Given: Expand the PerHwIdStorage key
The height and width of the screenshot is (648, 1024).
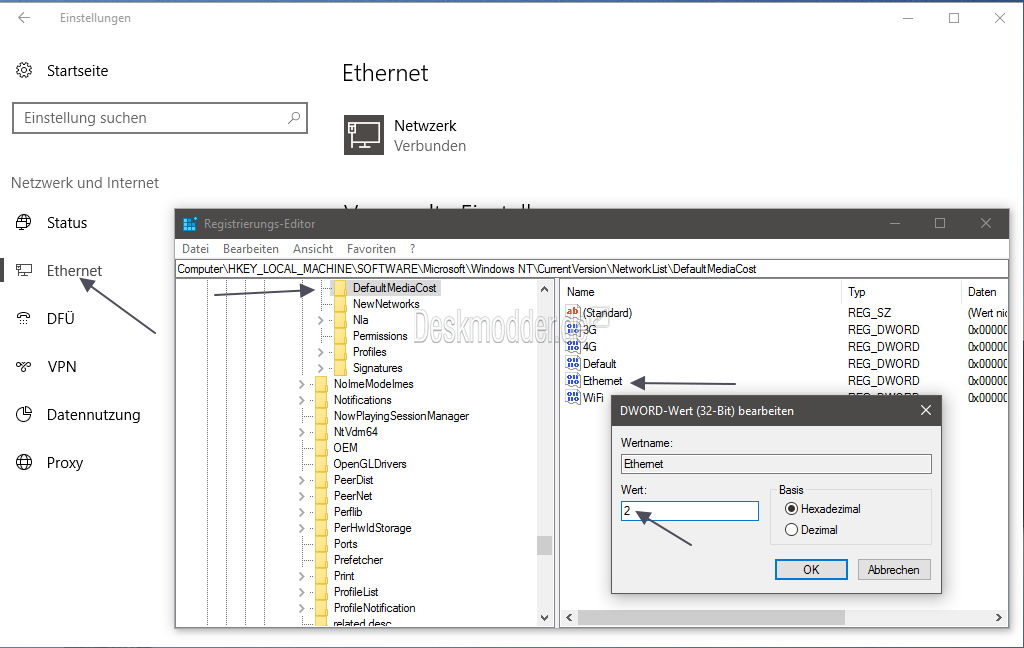Looking at the screenshot, I should [x=302, y=528].
